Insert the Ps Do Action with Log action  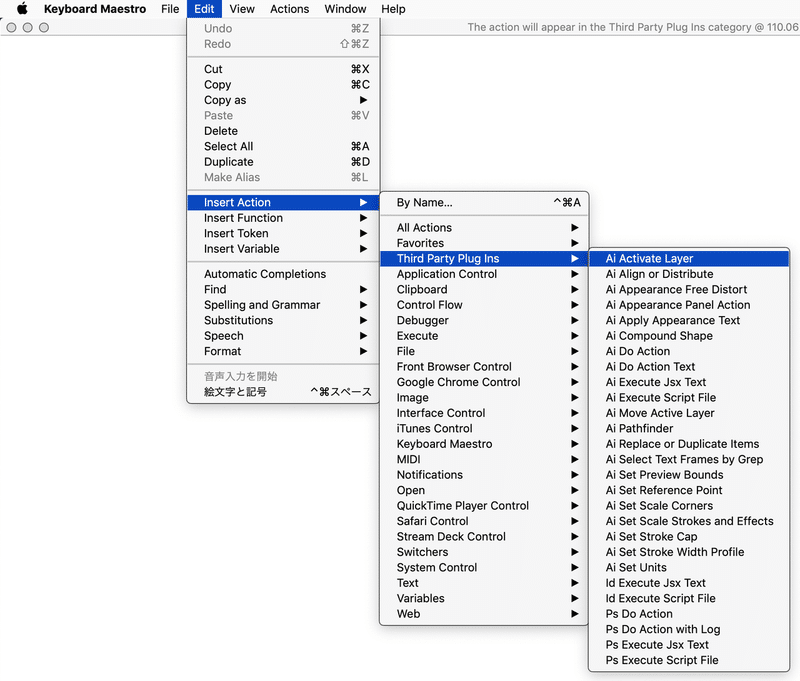(x=689, y=629)
